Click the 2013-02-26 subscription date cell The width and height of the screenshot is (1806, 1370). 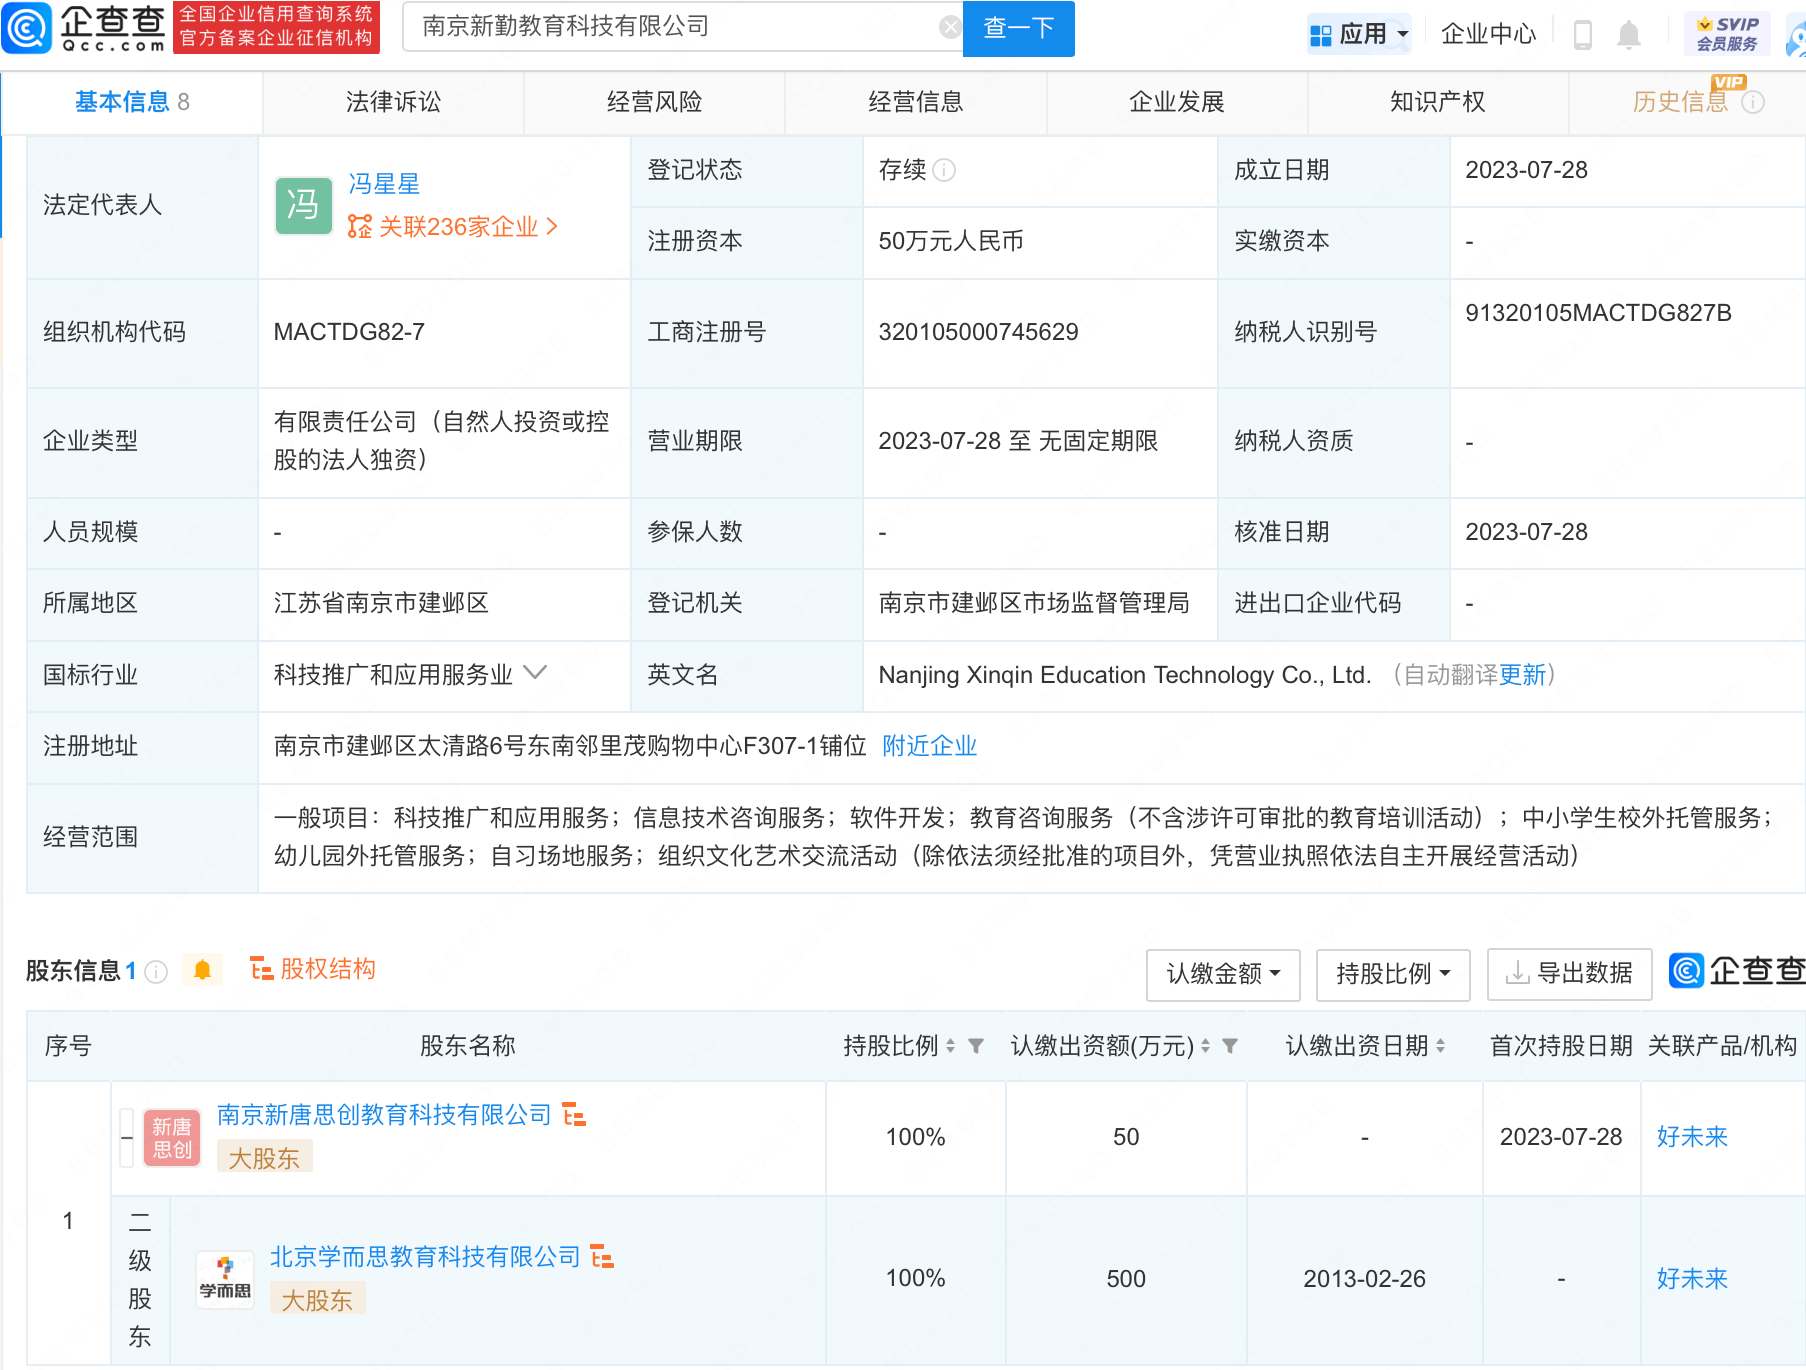(1364, 1279)
